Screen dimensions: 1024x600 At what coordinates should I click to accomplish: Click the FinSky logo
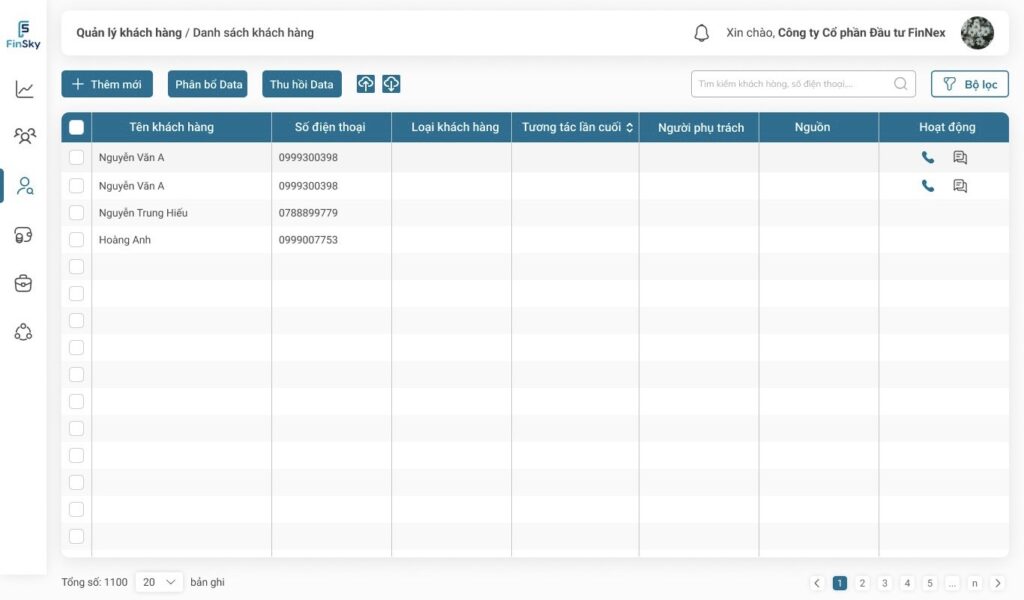[x=24, y=35]
